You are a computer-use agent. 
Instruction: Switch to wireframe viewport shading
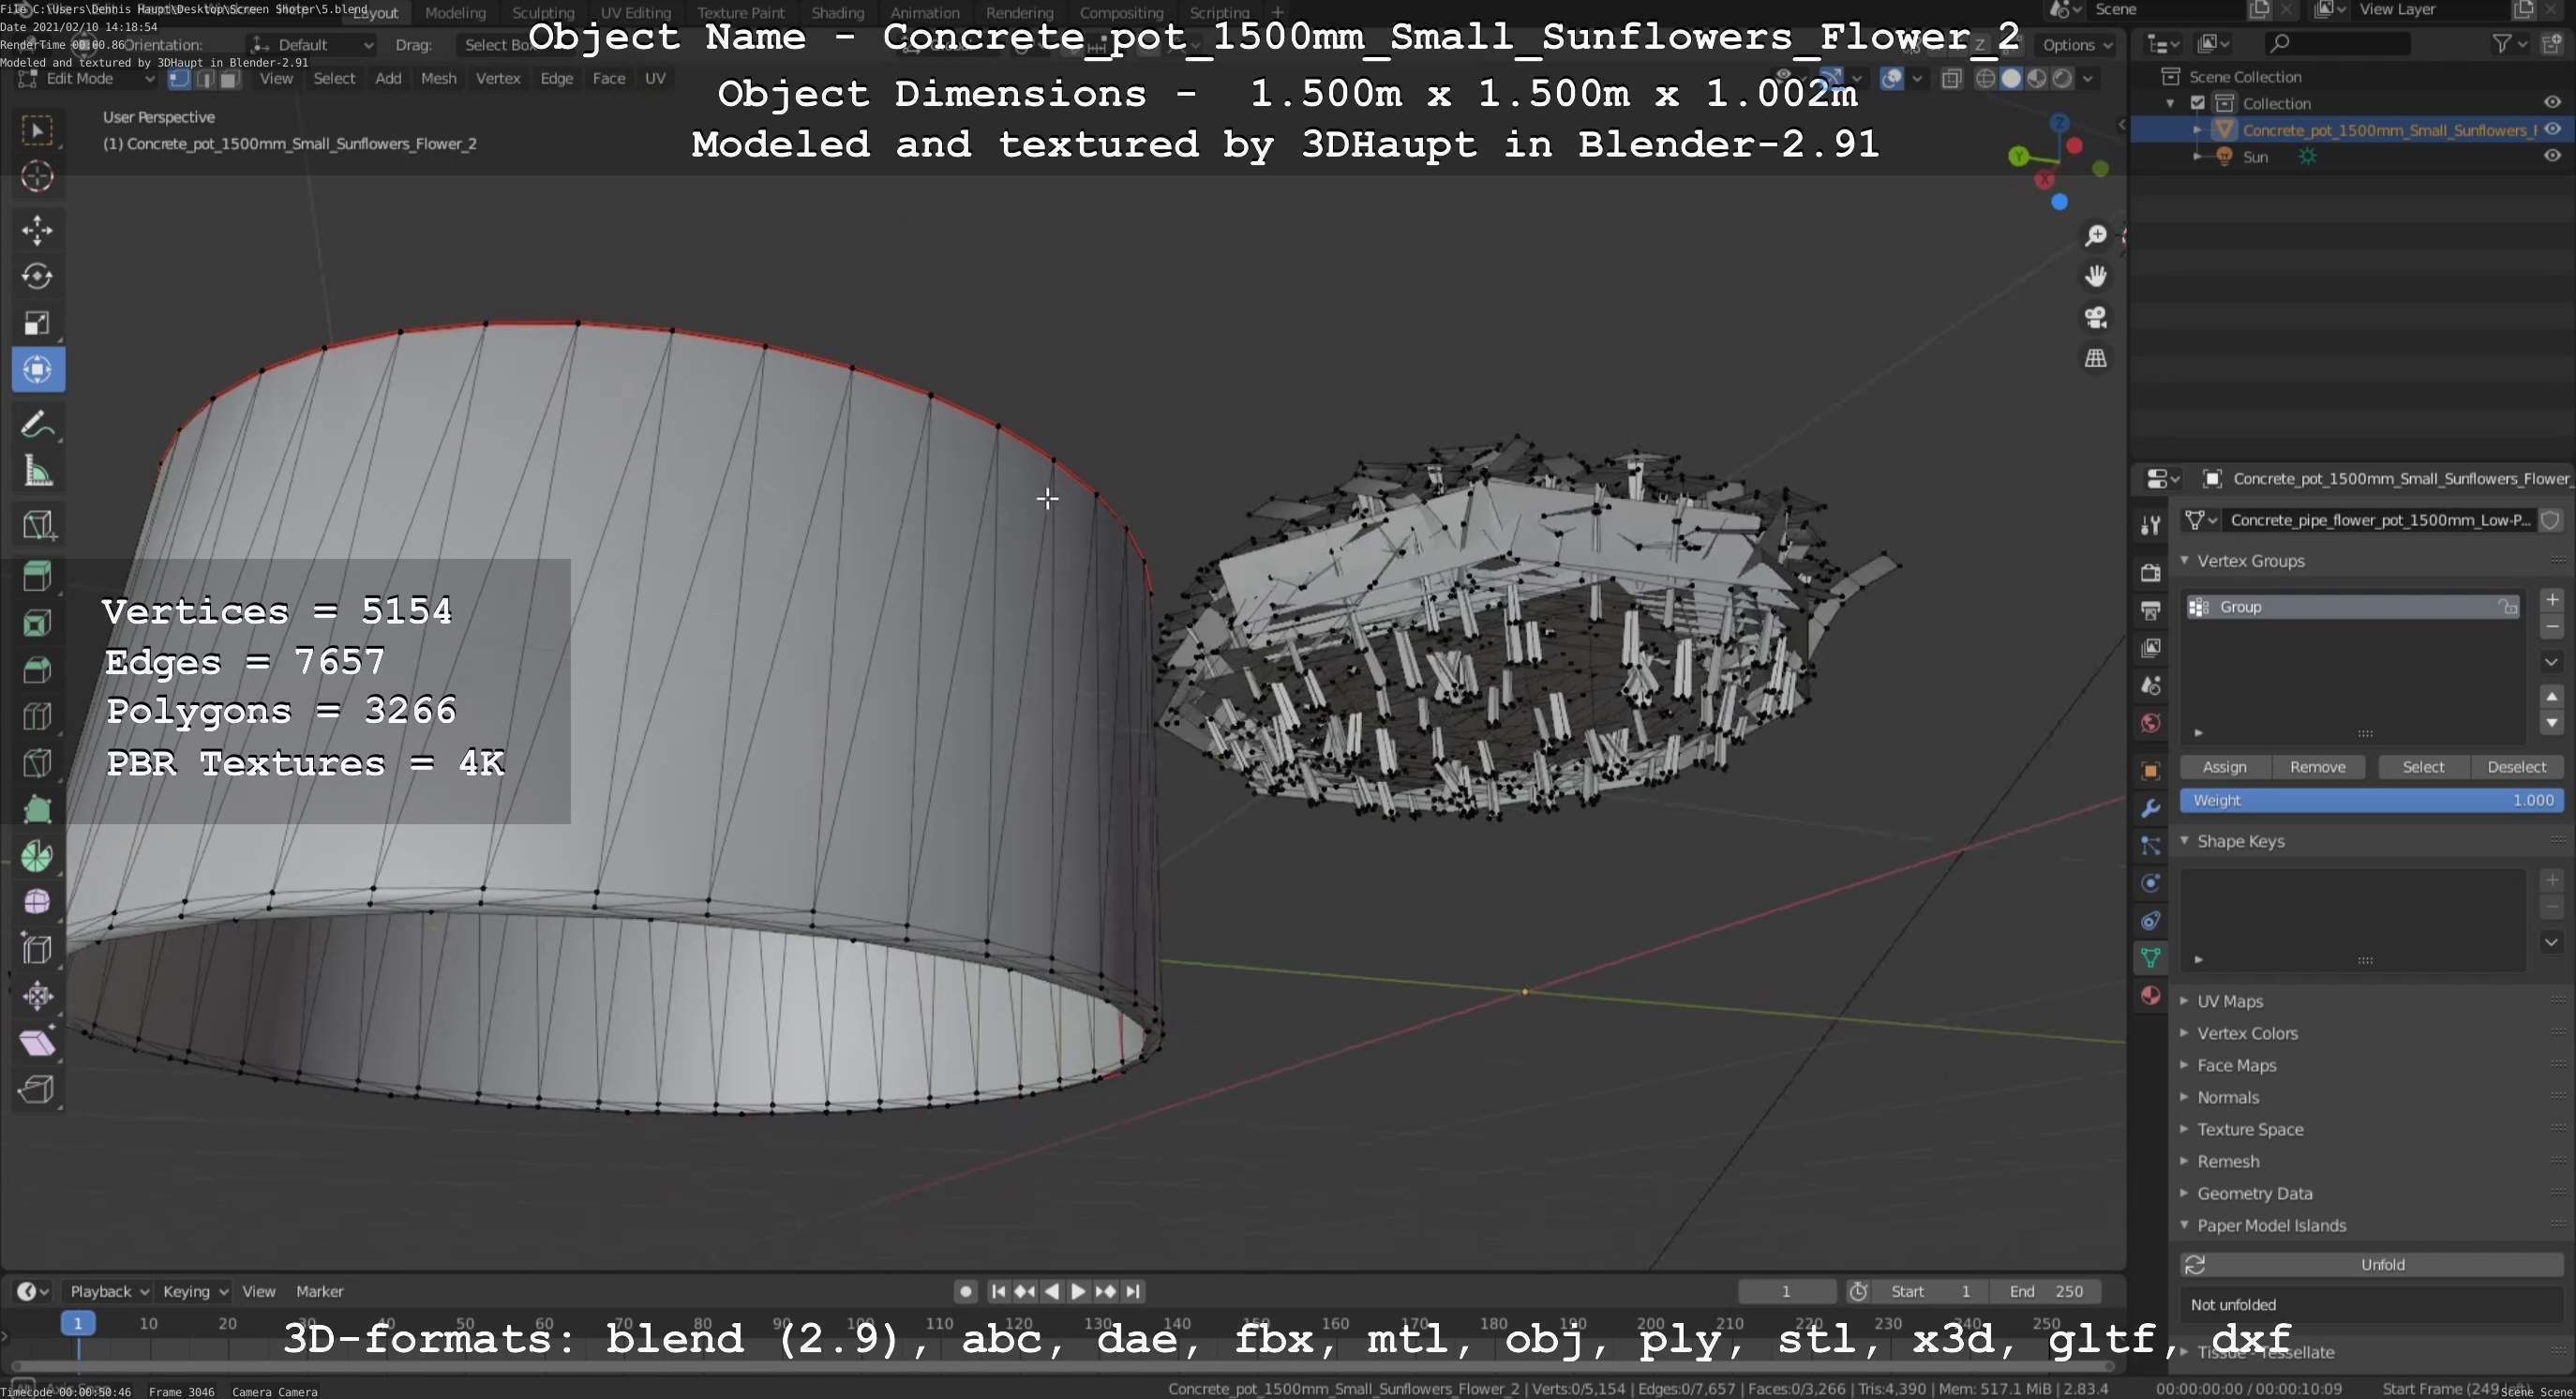(1986, 78)
